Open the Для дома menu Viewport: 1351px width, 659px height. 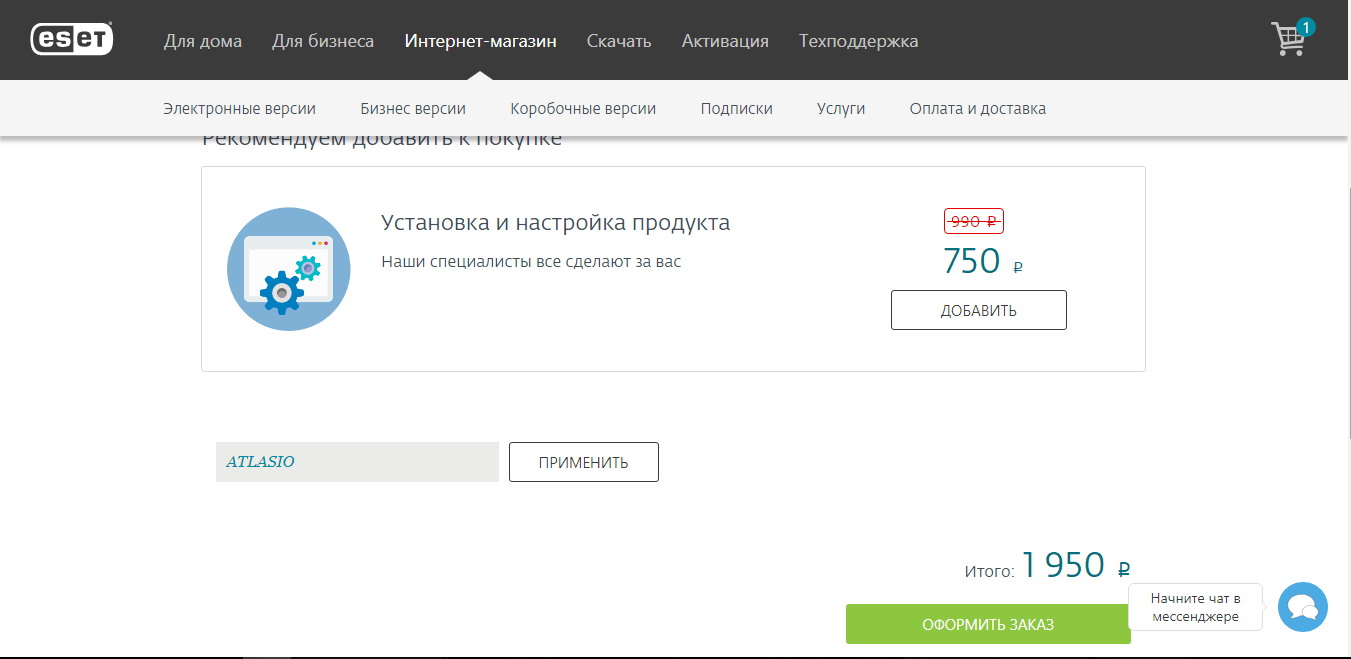coord(203,41)
